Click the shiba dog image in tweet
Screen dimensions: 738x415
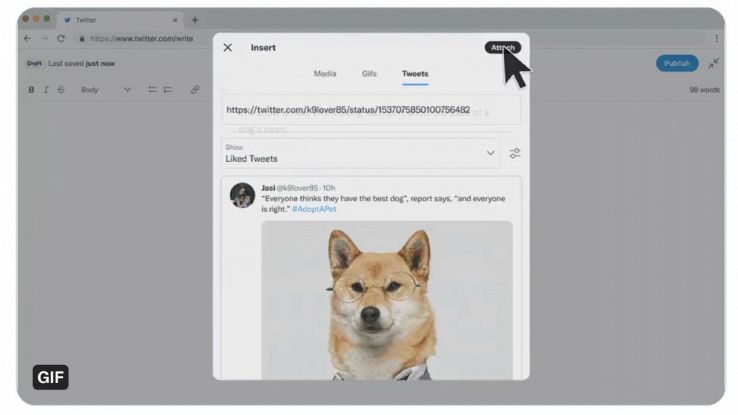(387, 300)
